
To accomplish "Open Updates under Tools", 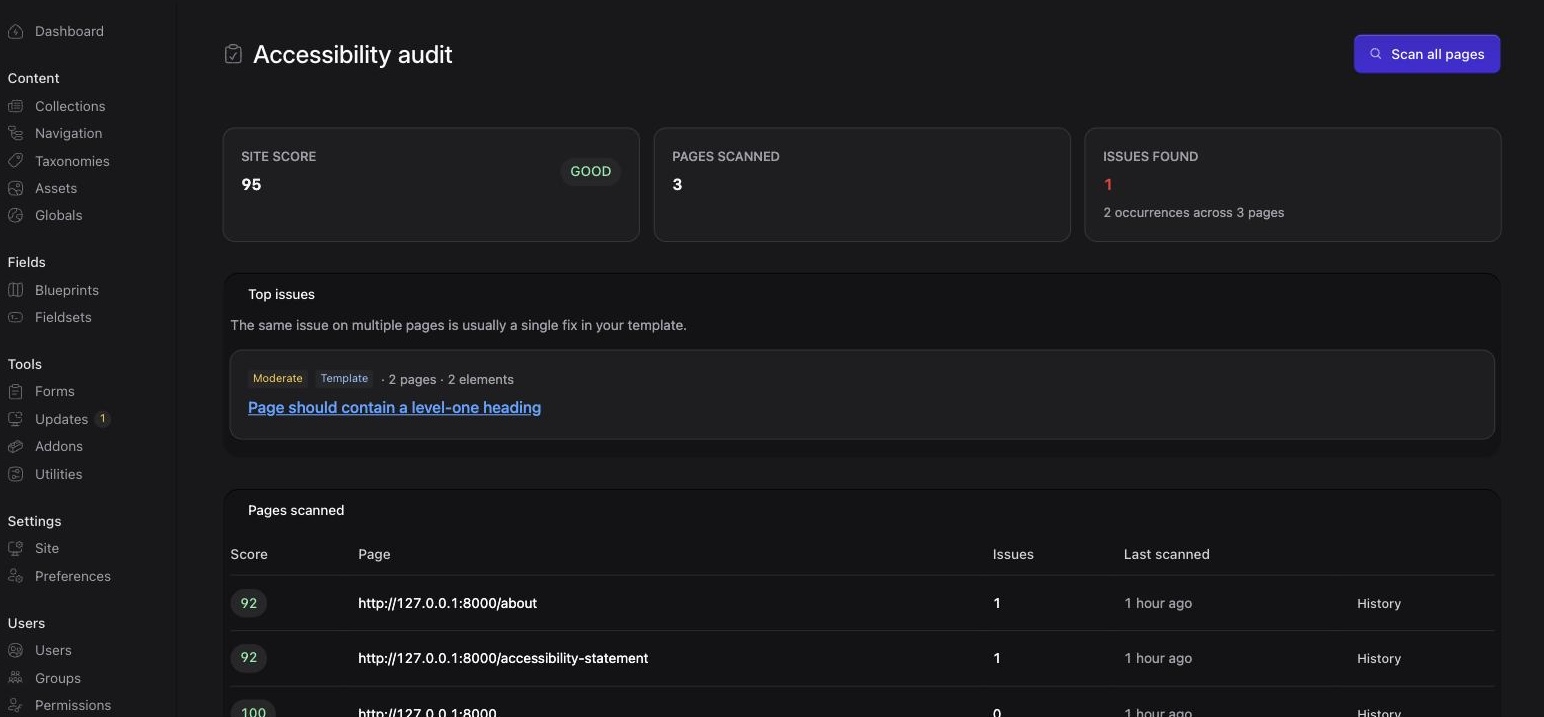I will click(x=61, y=419).
